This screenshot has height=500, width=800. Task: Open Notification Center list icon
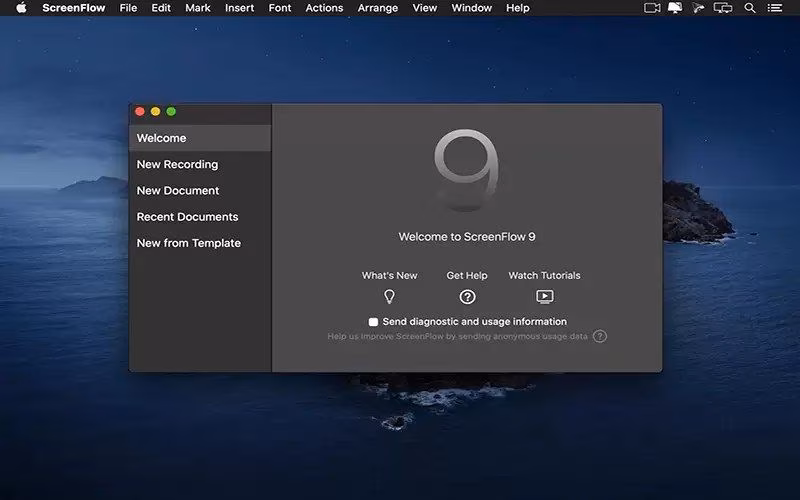tap(775, 8)
